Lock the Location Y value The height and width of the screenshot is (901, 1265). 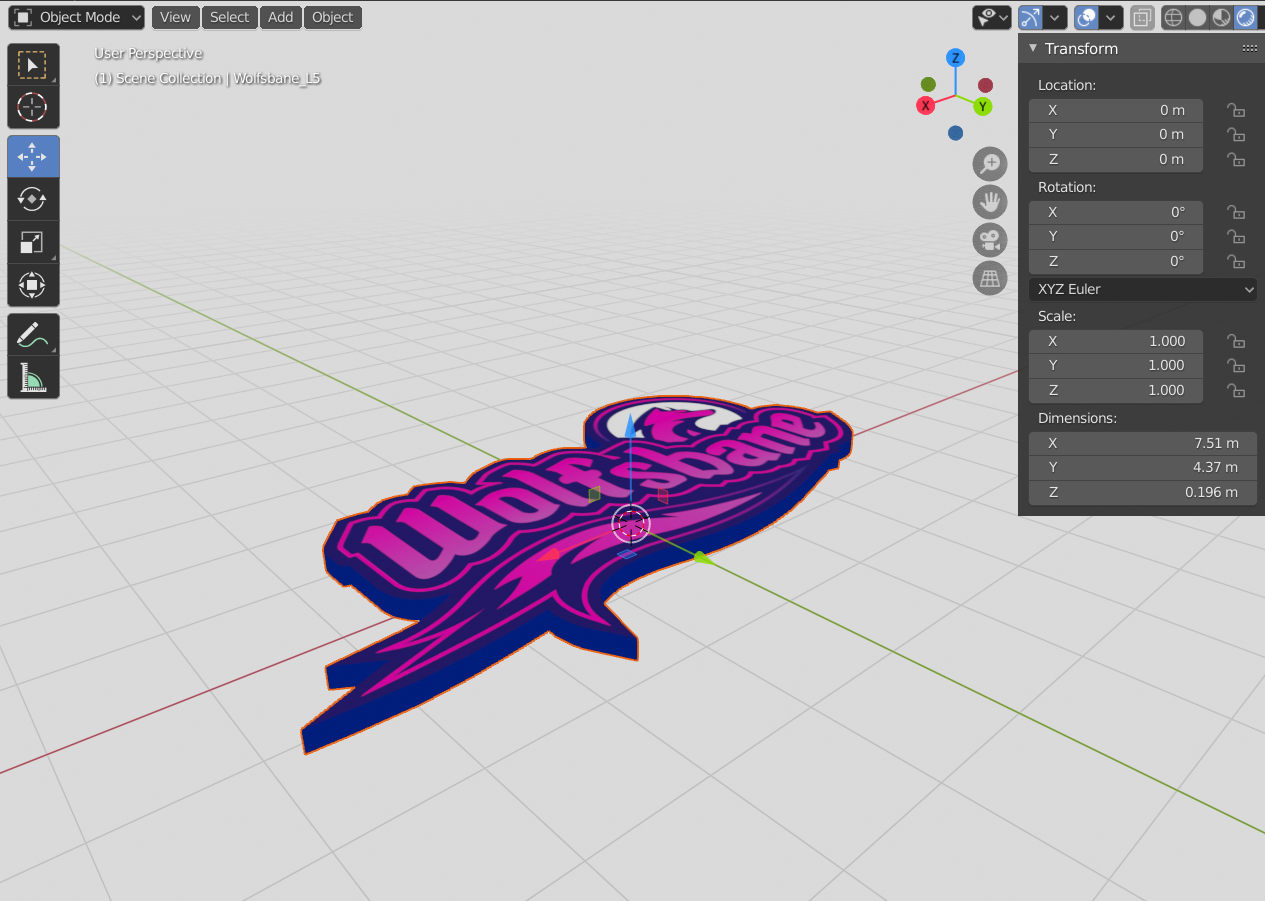point(1237,134)
